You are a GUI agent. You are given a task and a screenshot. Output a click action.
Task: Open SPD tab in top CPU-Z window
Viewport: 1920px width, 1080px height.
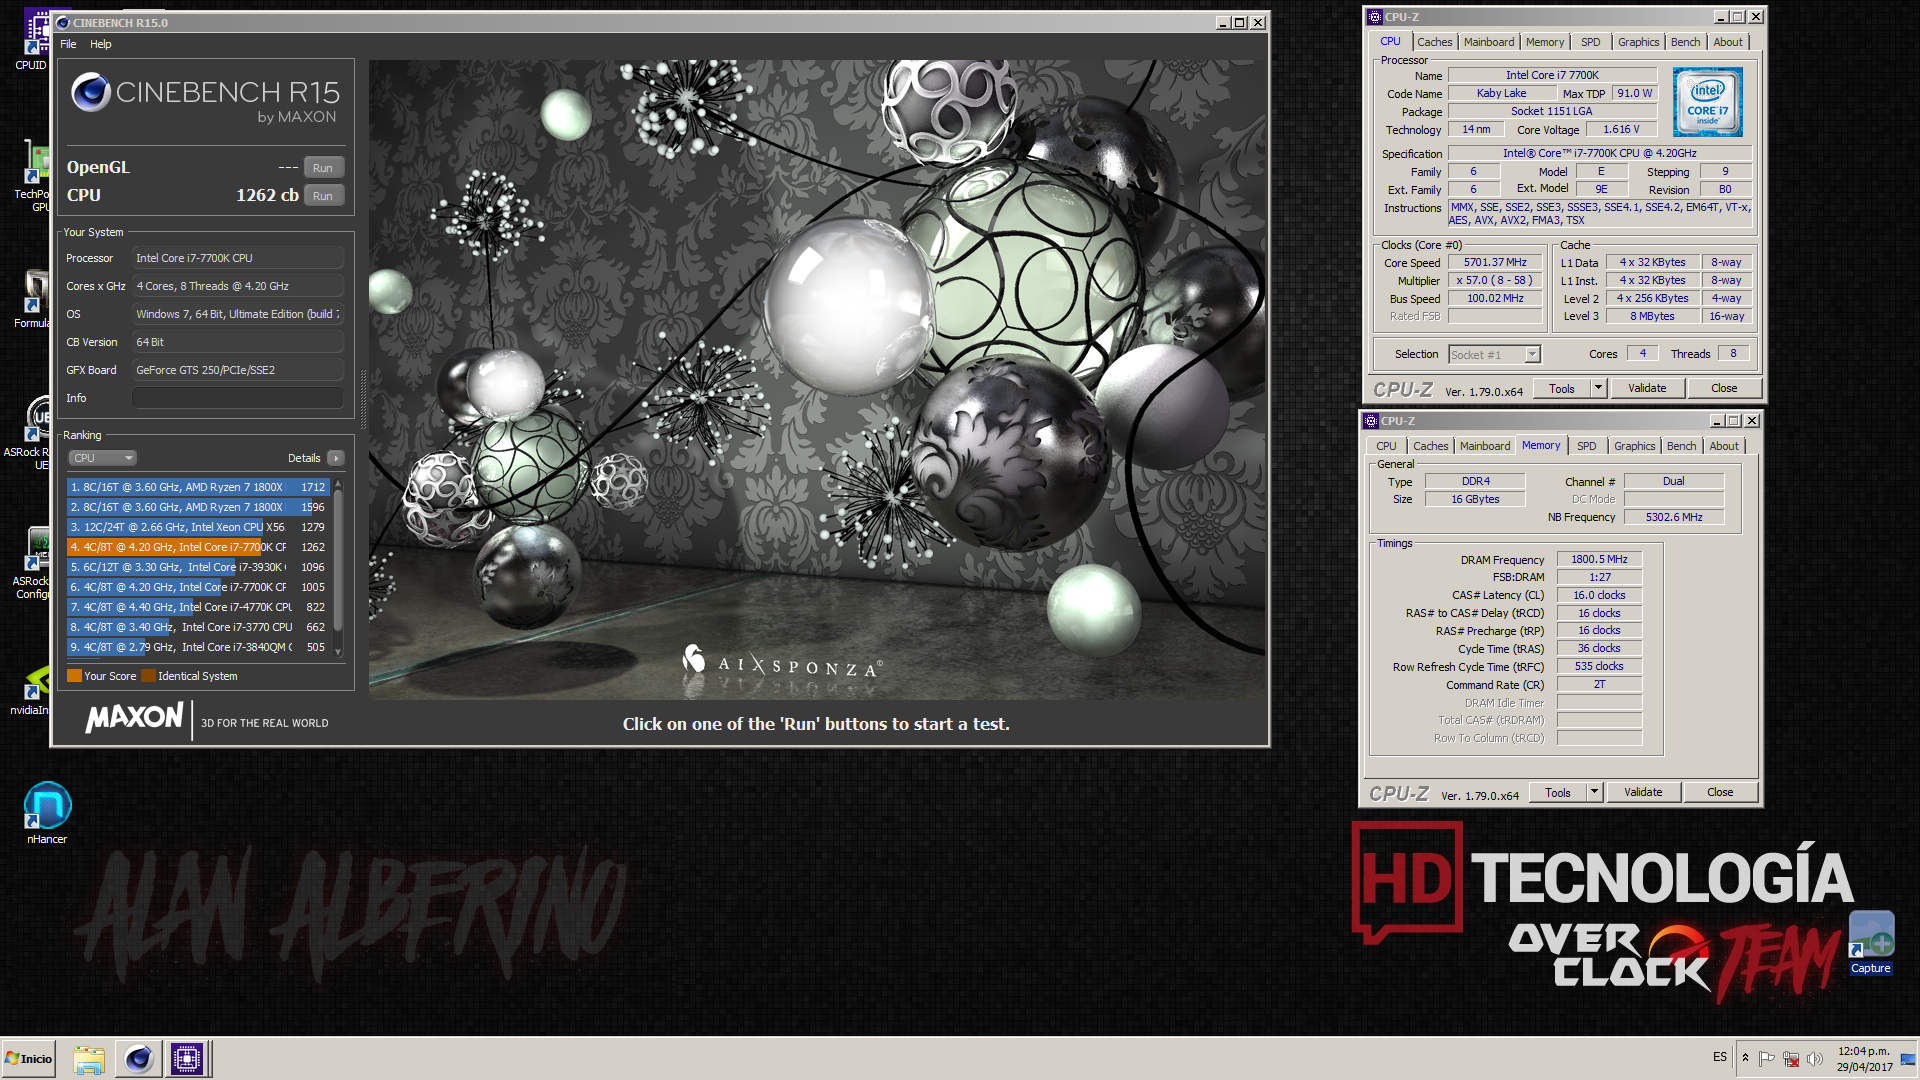[1591, 42]
